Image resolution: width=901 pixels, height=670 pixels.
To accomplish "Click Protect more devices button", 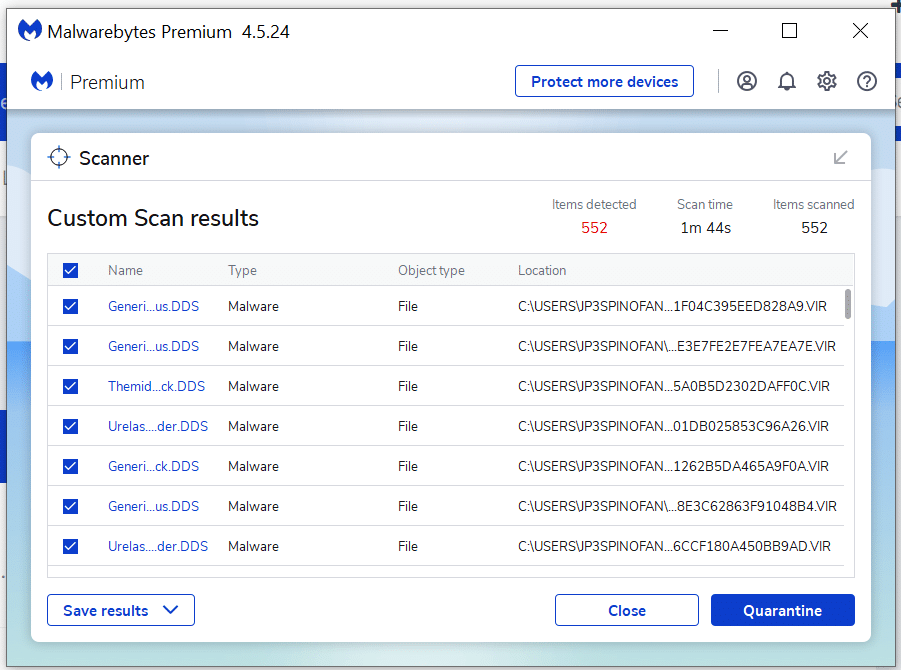I will [604, 82].
